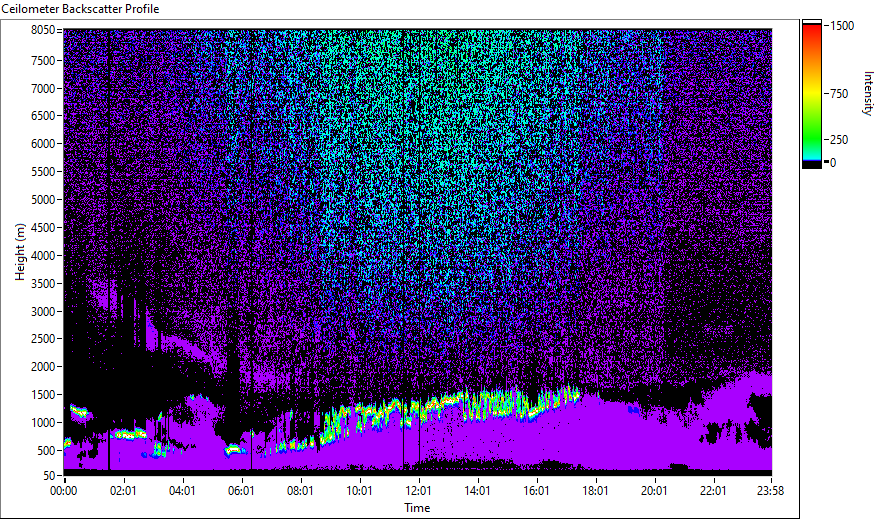Select the 2500 height axis value
This screenshot has height=519, width=878.
[43, 339]
